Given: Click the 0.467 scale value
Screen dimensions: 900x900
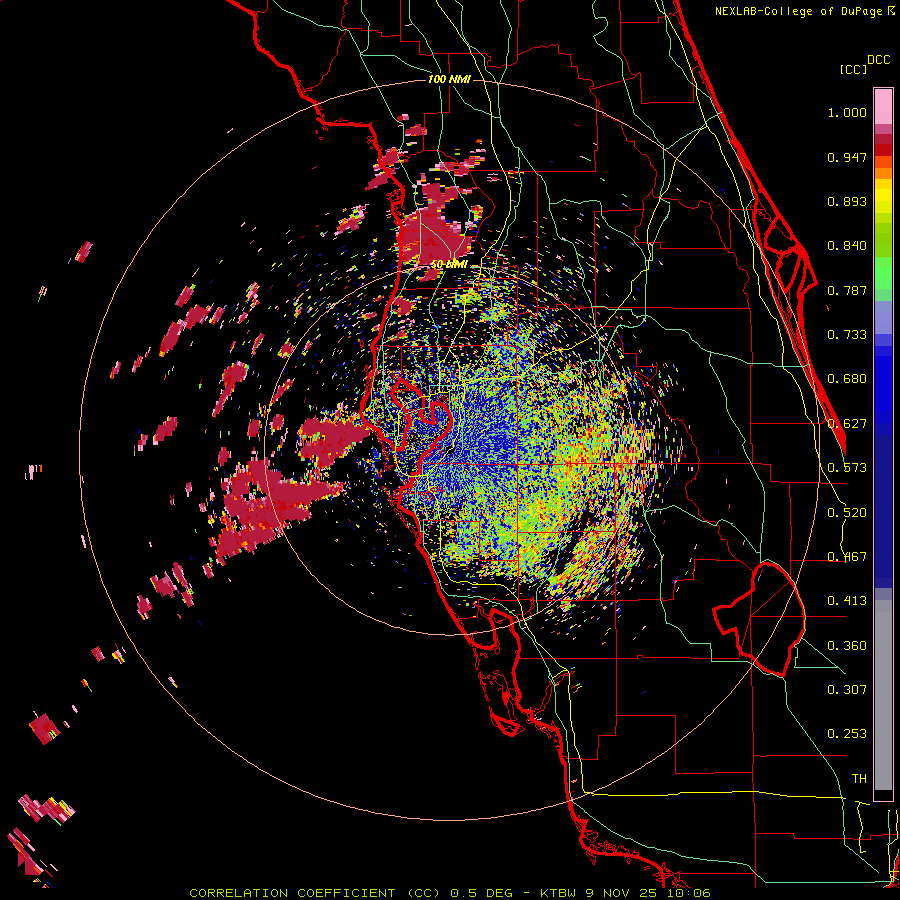Looking at the screenshot, I should [x=847, y=557].
